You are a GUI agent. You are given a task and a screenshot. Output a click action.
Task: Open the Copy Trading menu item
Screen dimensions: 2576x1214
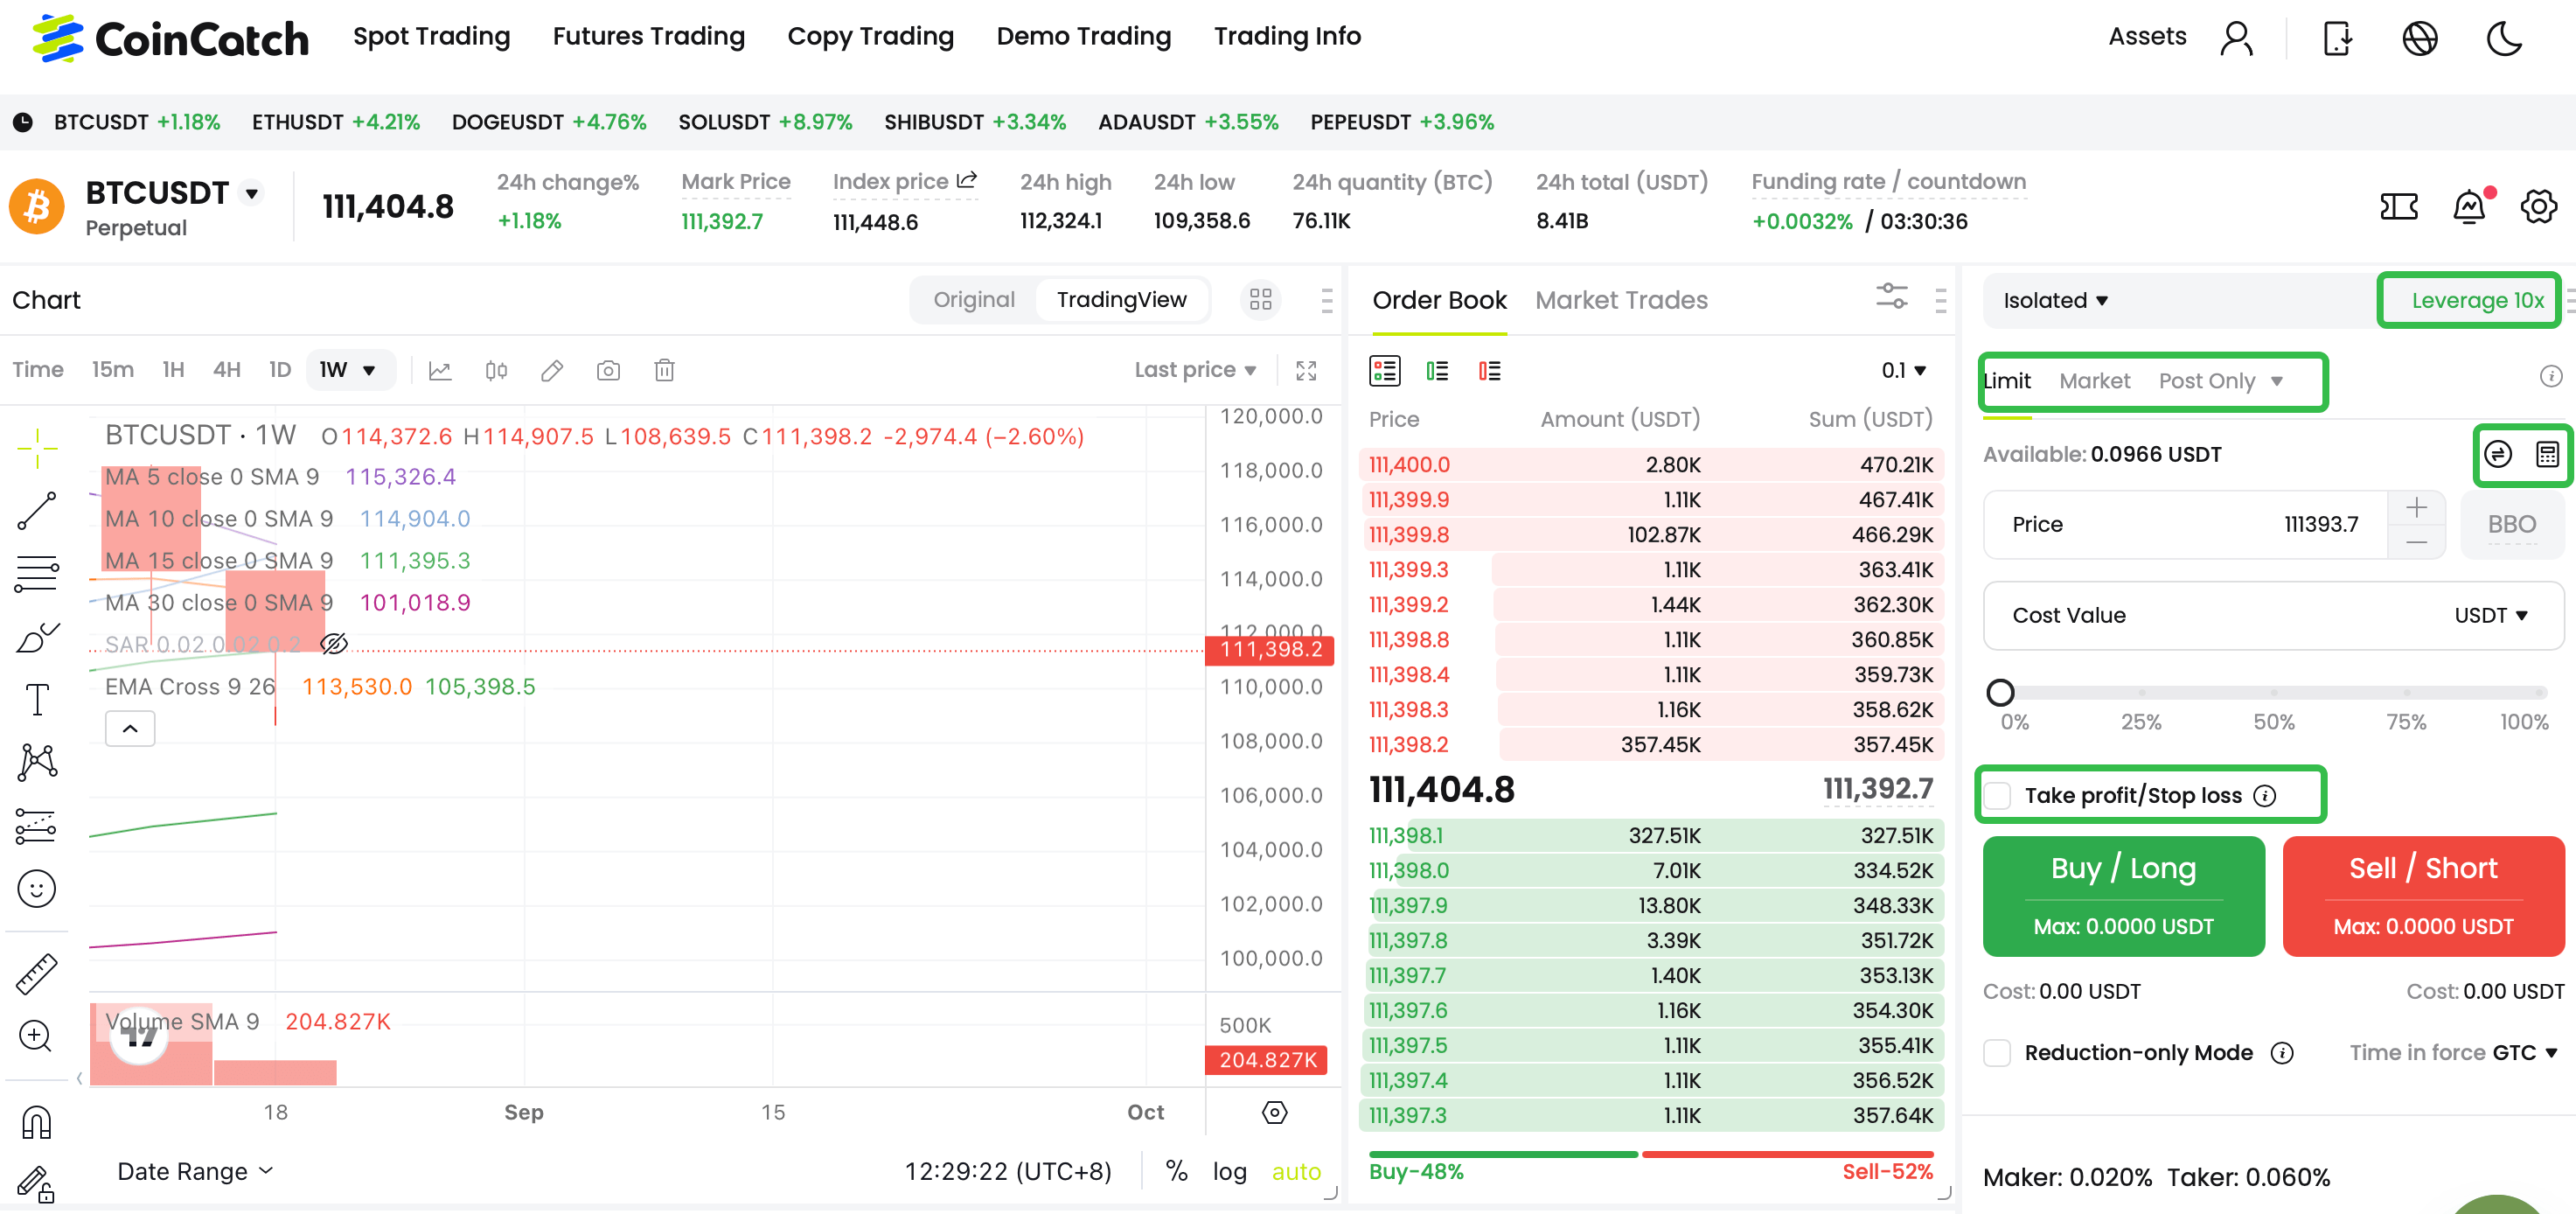(870, 36)
